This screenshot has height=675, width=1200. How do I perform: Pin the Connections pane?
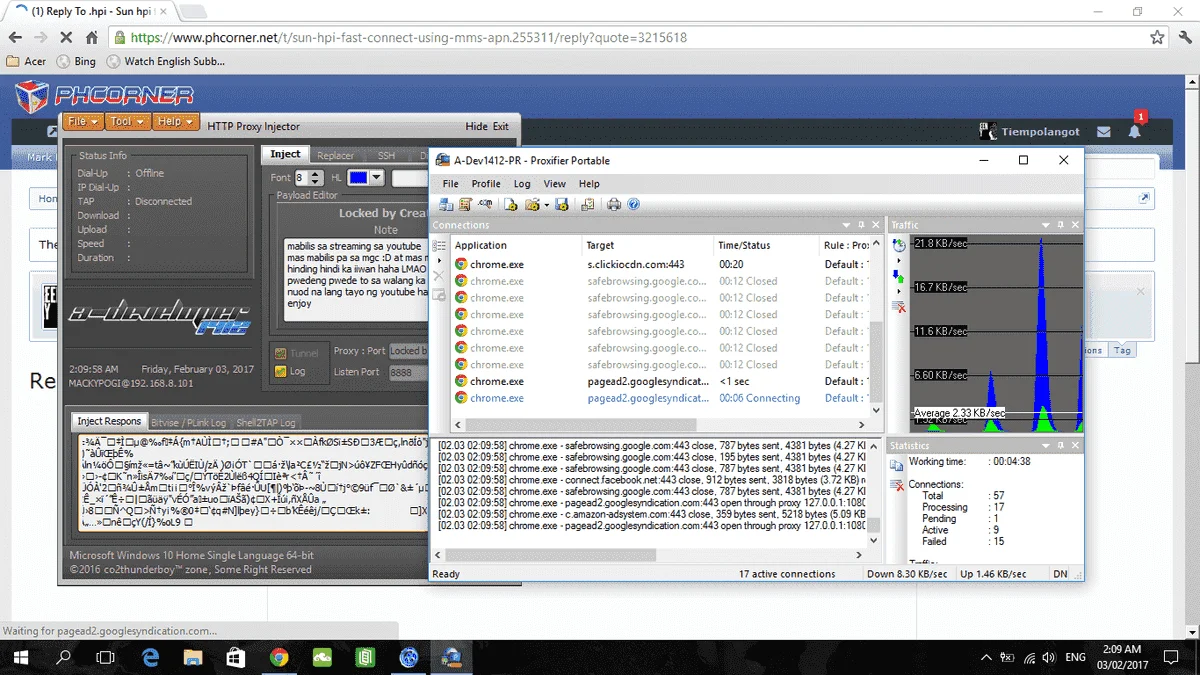pyautogui.click(x=860, y=225)
